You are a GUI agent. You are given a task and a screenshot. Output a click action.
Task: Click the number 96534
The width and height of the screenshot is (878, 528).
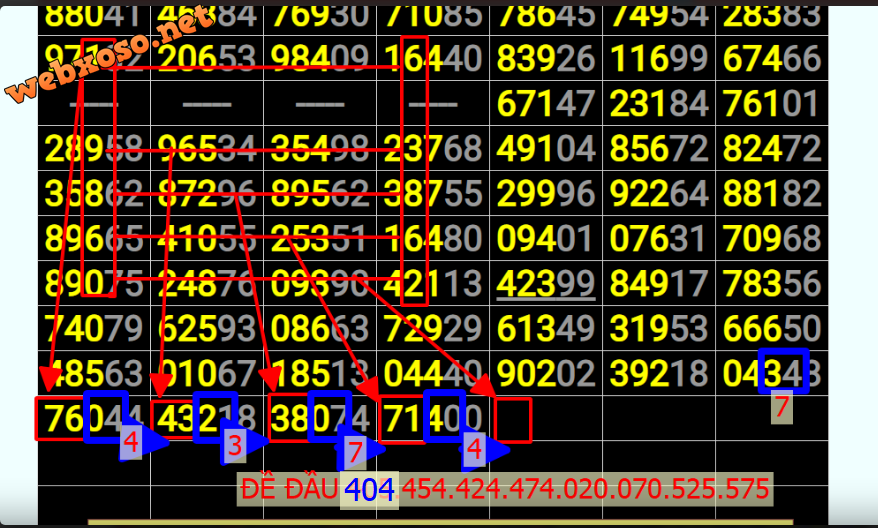[207, 148]
